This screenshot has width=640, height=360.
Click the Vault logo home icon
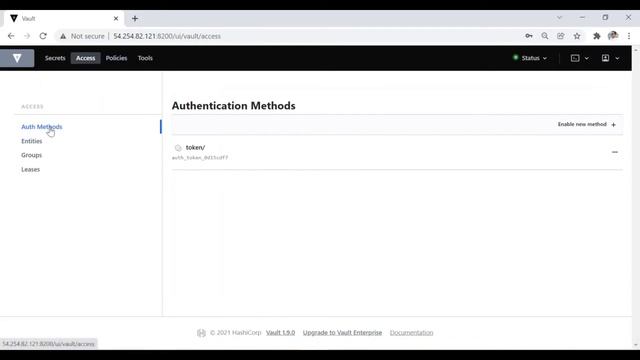tap(17, 58)
